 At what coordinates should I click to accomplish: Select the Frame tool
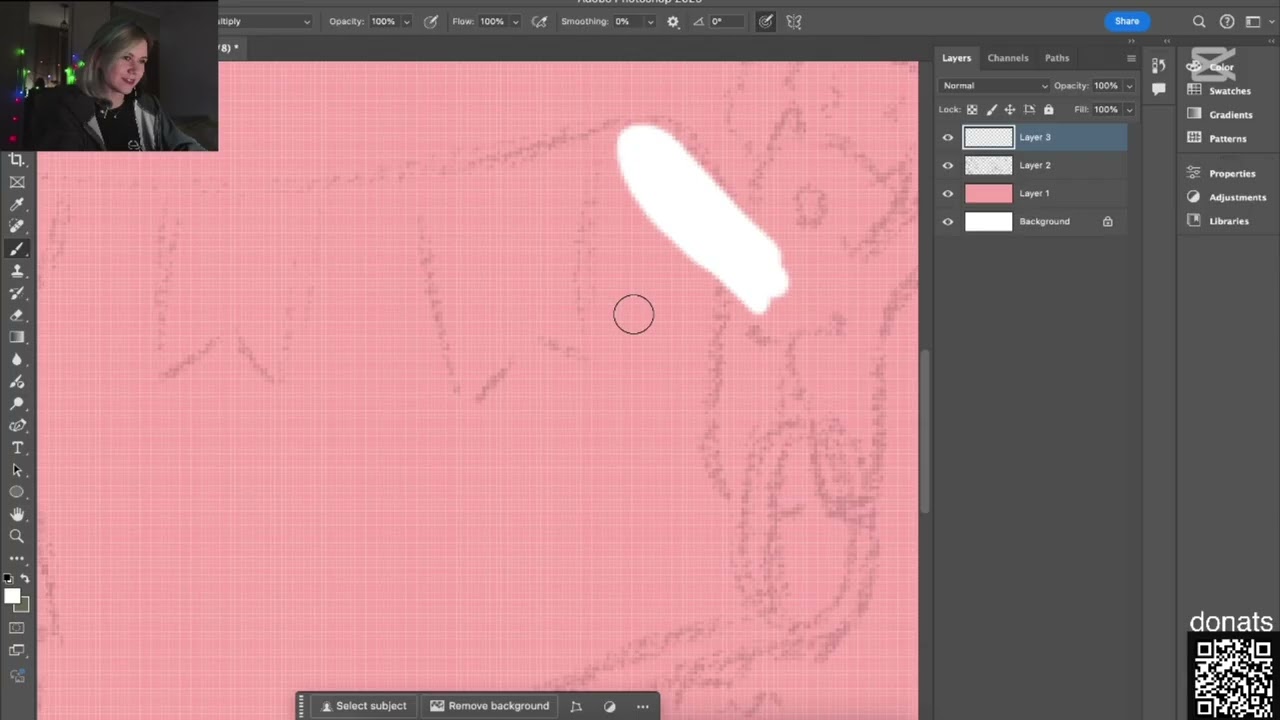click(17, 182)
